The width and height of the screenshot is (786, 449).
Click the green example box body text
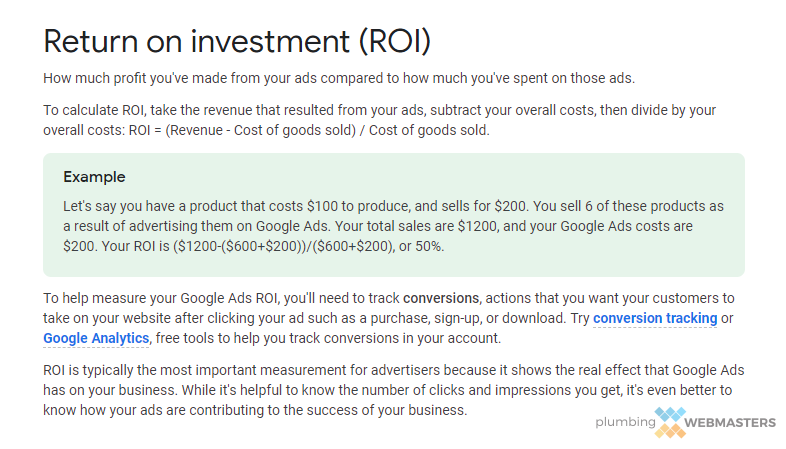coord(394,226)
